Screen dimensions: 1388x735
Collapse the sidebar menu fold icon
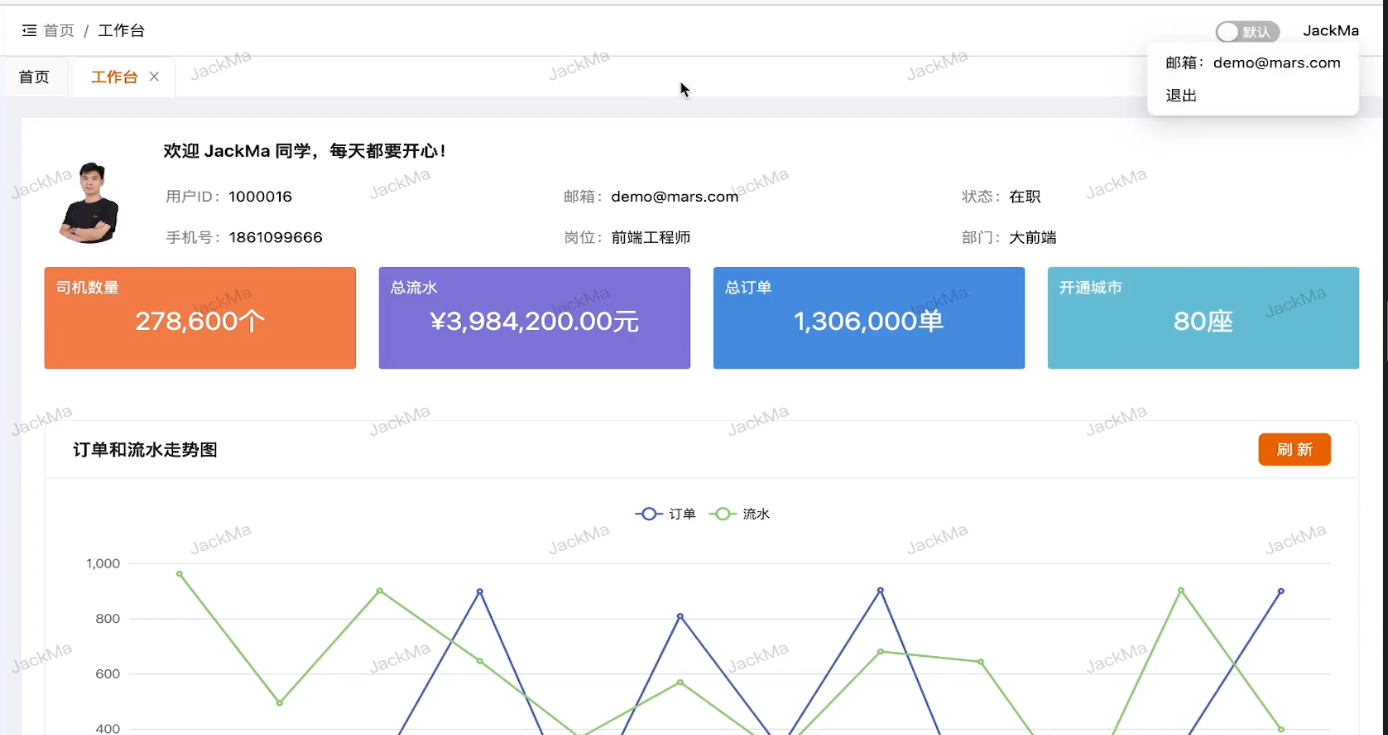pyautogui.click(x=29, y=31)
